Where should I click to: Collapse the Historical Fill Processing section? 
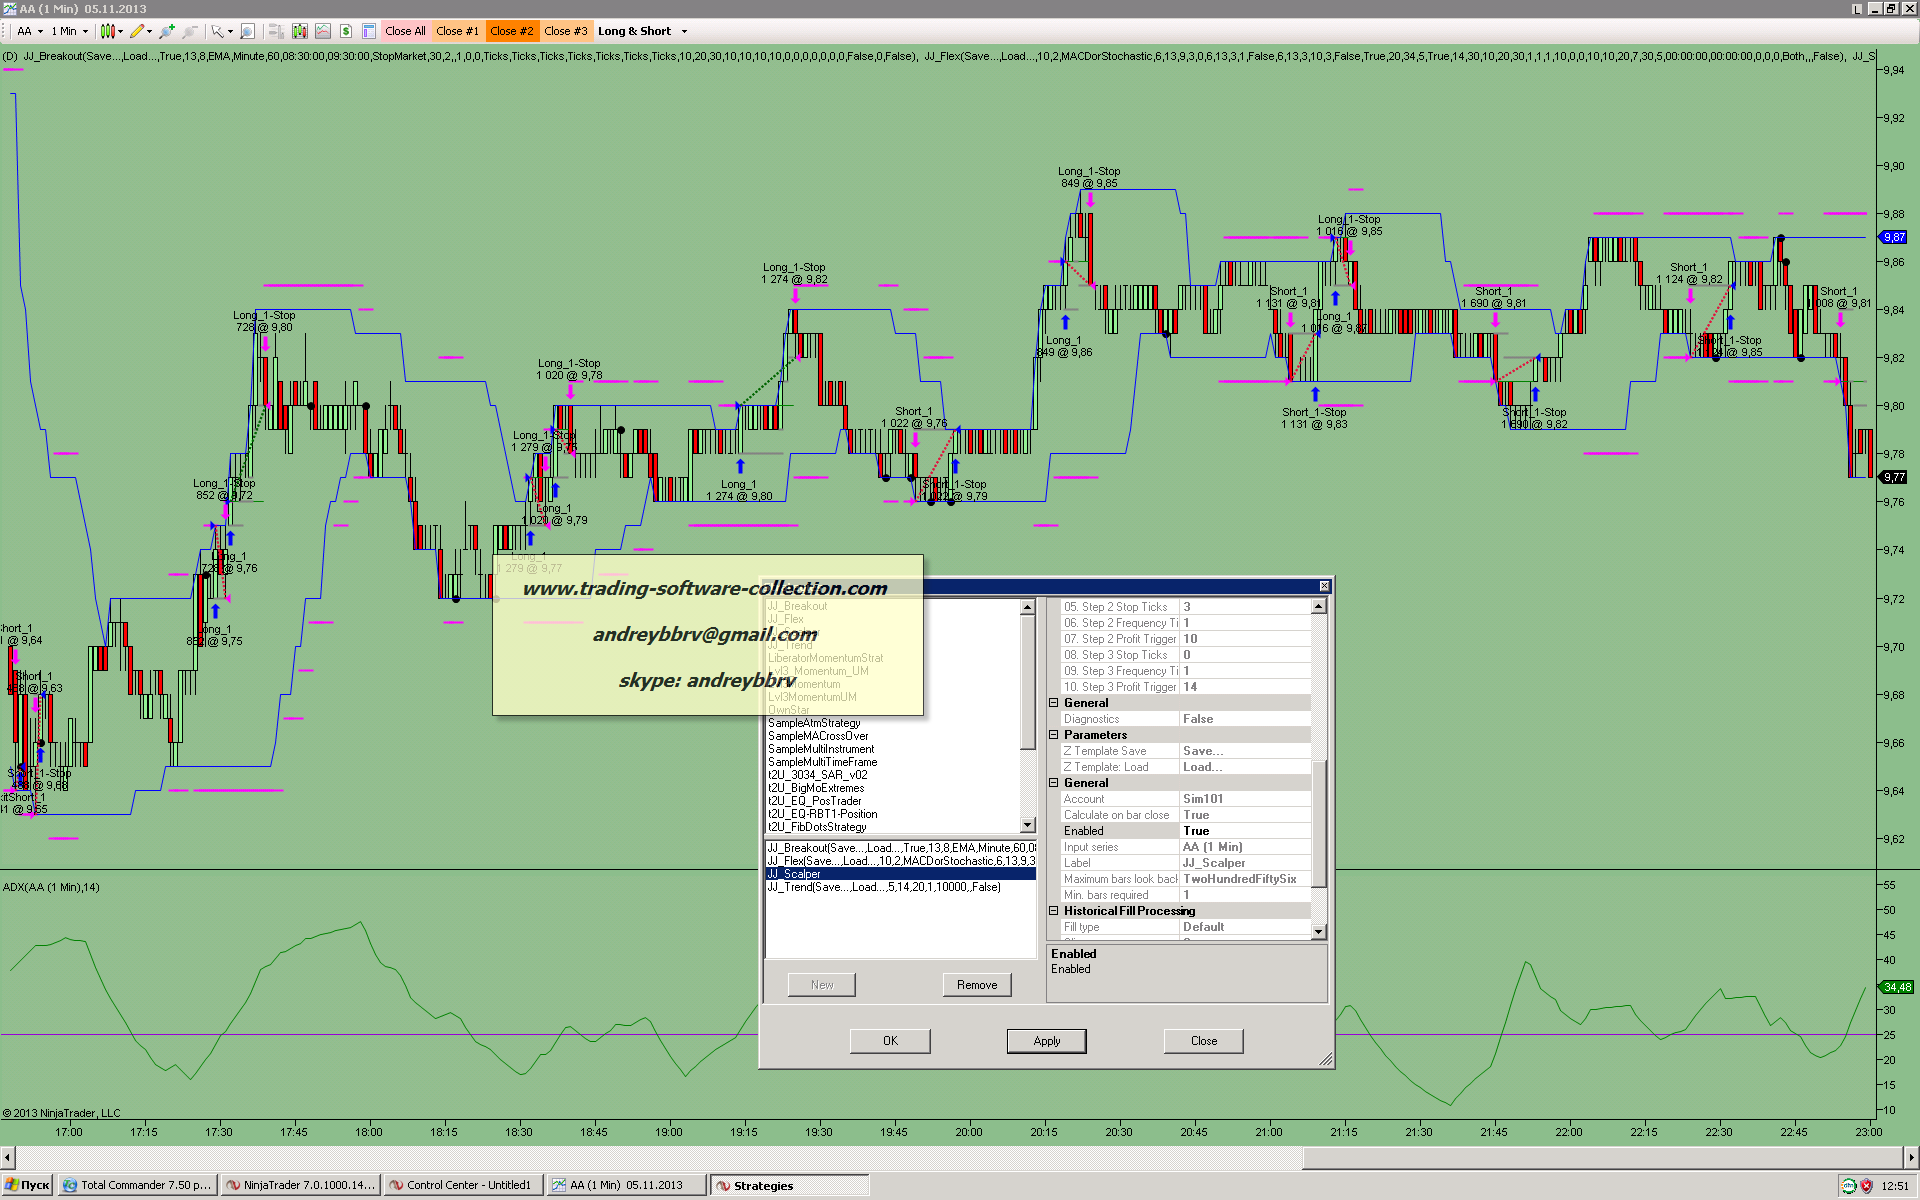(x=1053, y=911)
